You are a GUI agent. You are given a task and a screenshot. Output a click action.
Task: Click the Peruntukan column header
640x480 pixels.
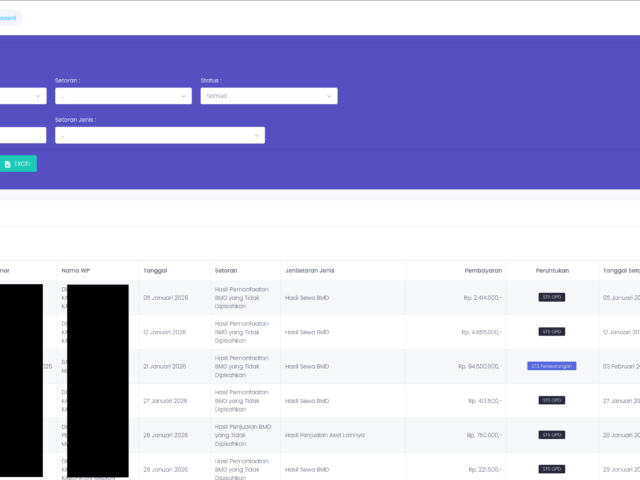click(552, 271)
